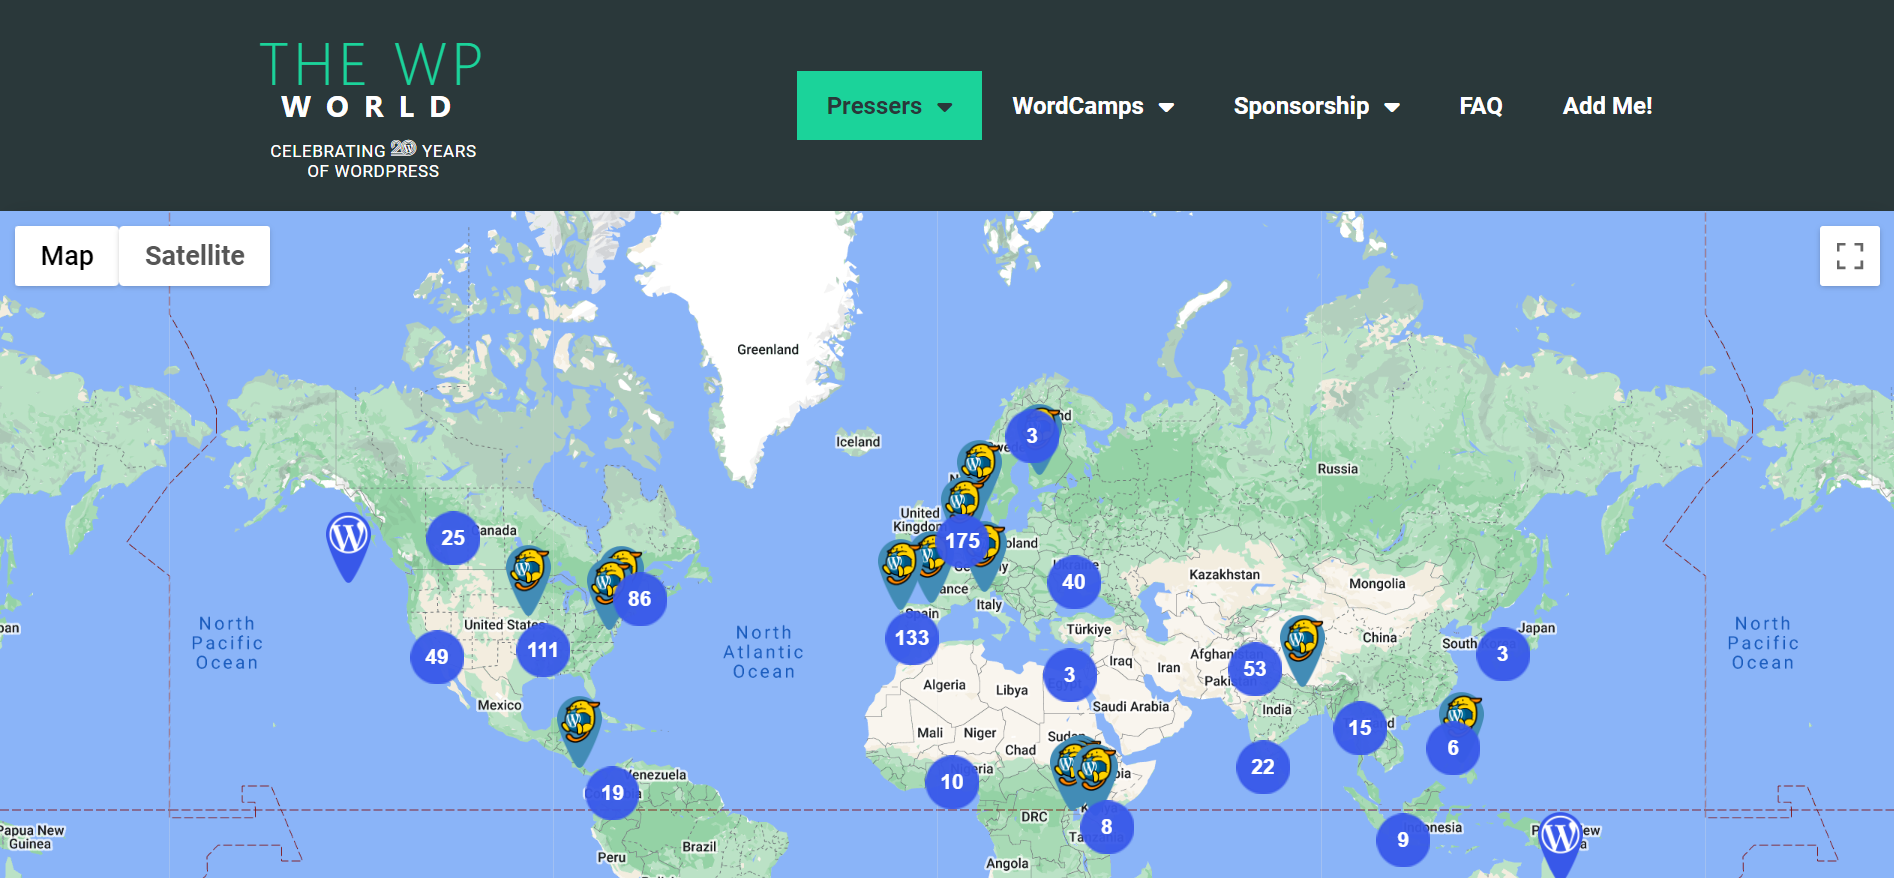
Task: Open the cluster of 15 in Southeast Asia
Action: (x=1360, y=728)
